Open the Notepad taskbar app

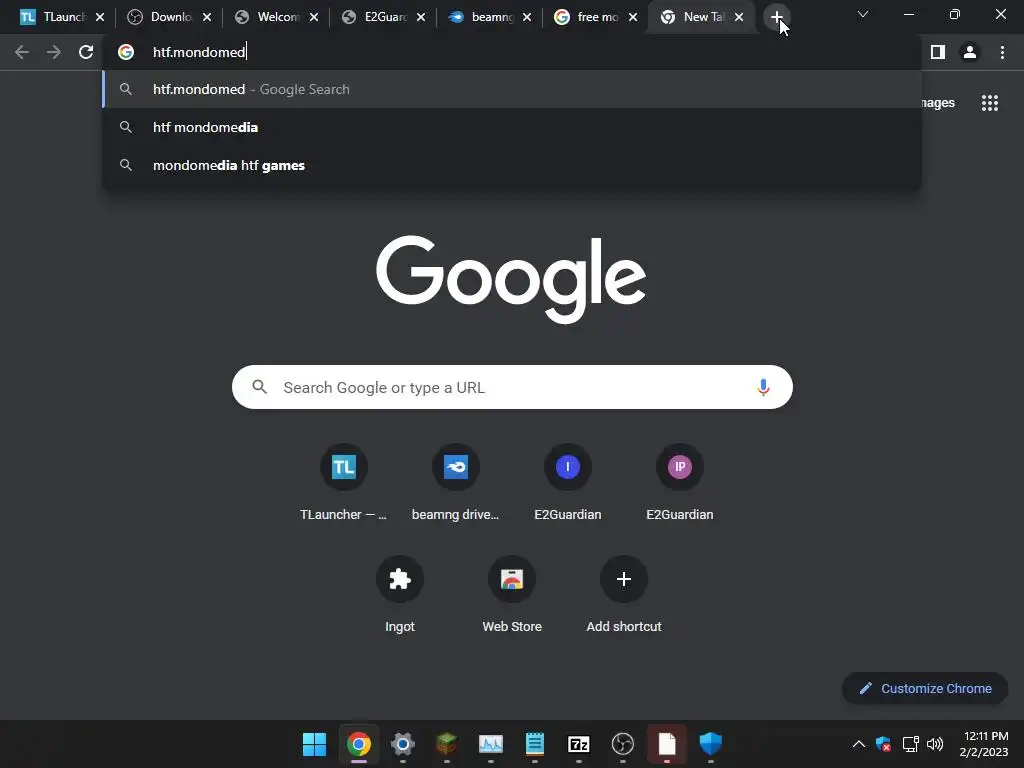tap(535, 744)
